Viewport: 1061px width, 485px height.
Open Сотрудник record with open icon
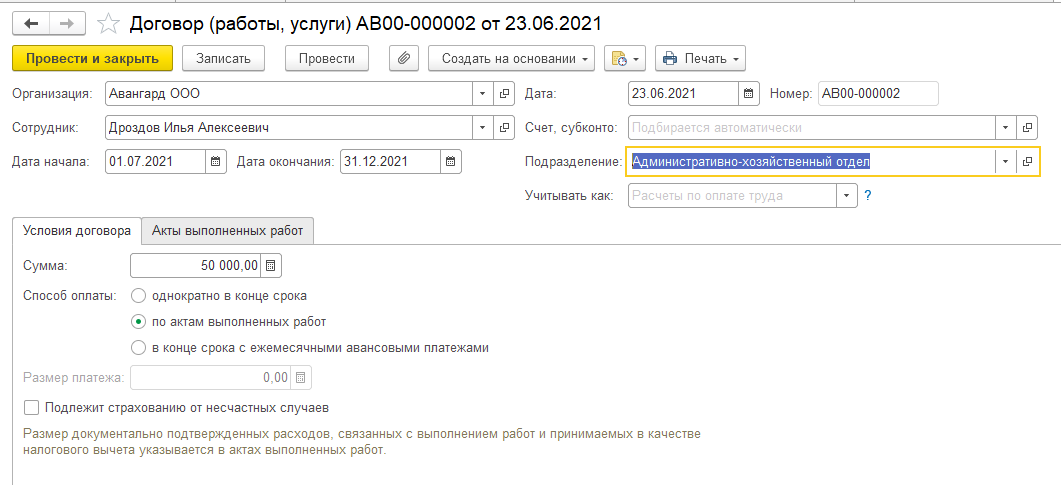[x=503, y=127]
